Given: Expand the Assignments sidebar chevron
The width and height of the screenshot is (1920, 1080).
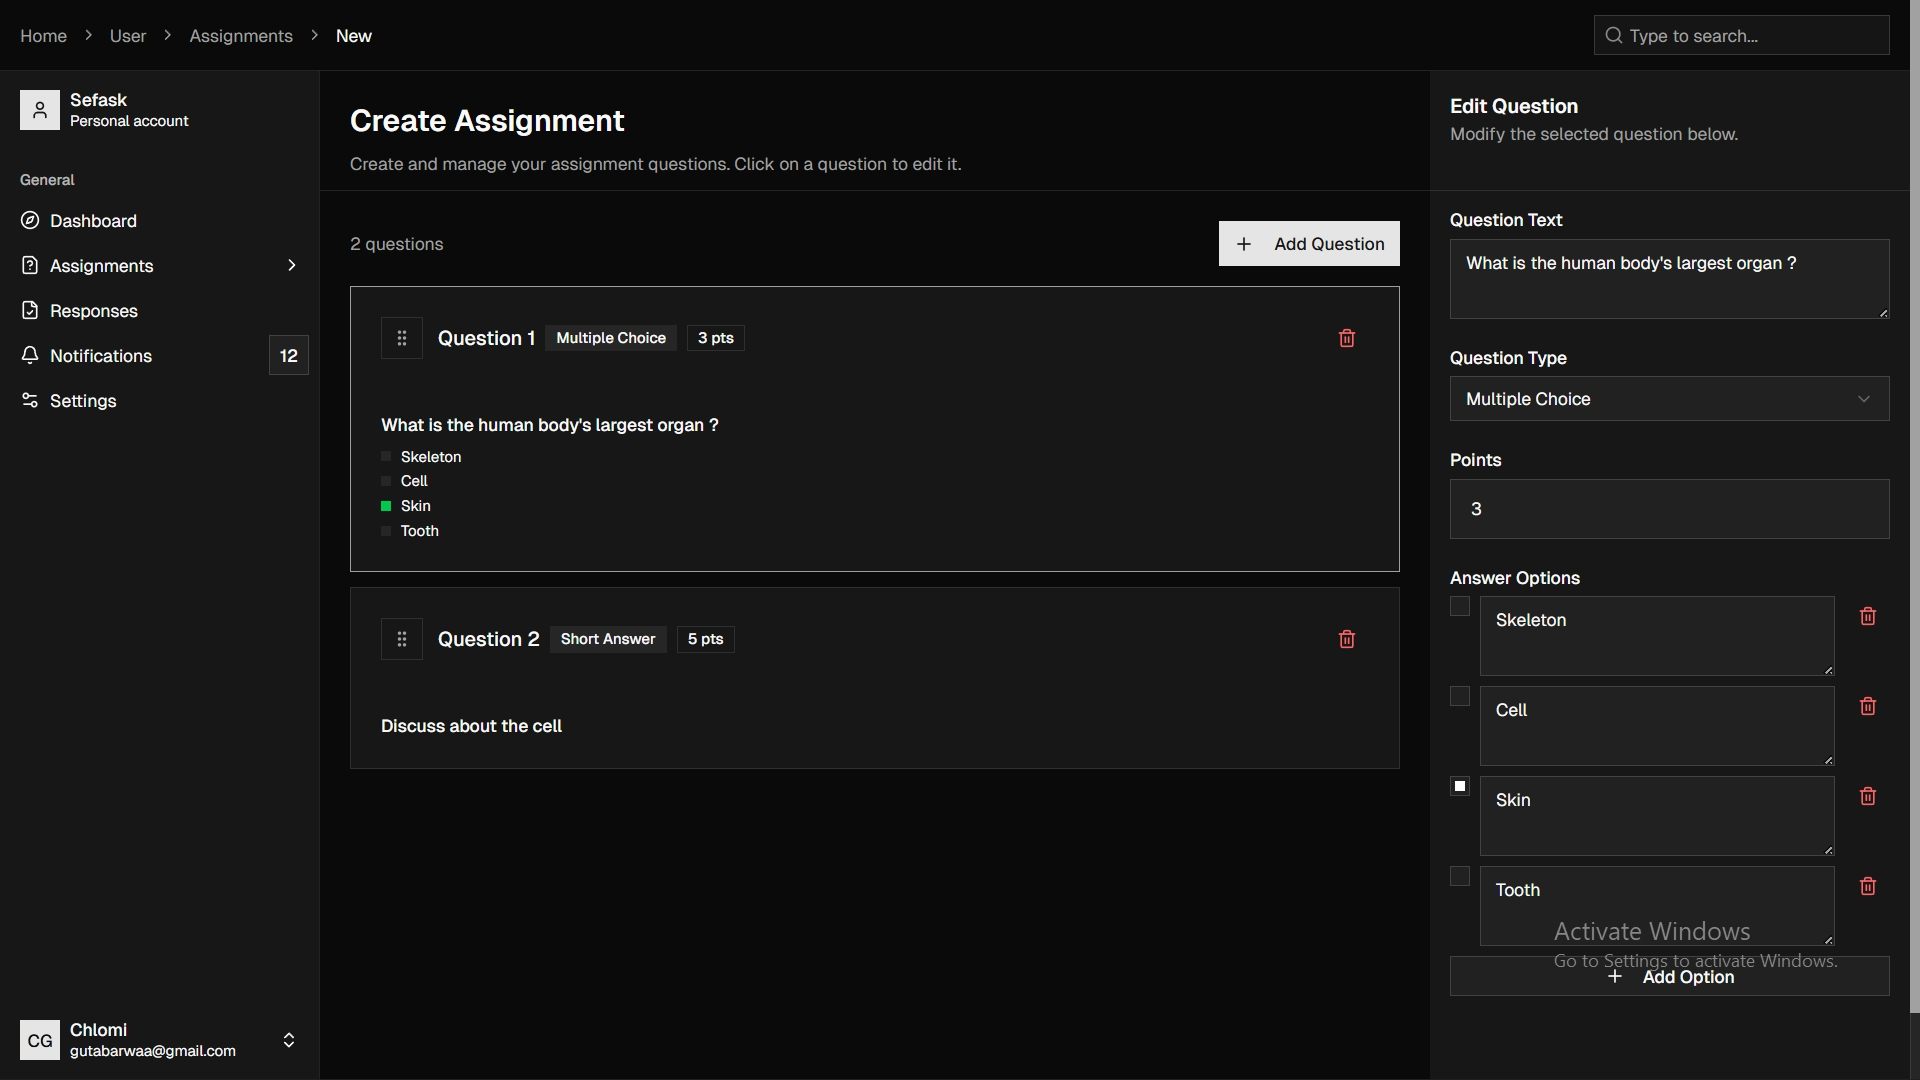Looking at the screenshot, I should 291,266.
